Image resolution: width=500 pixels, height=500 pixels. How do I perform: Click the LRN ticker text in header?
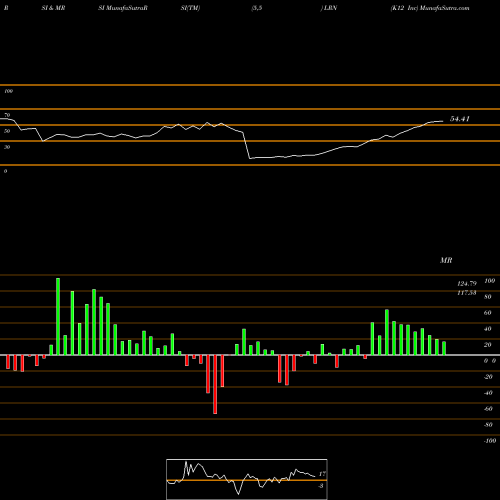330,8
